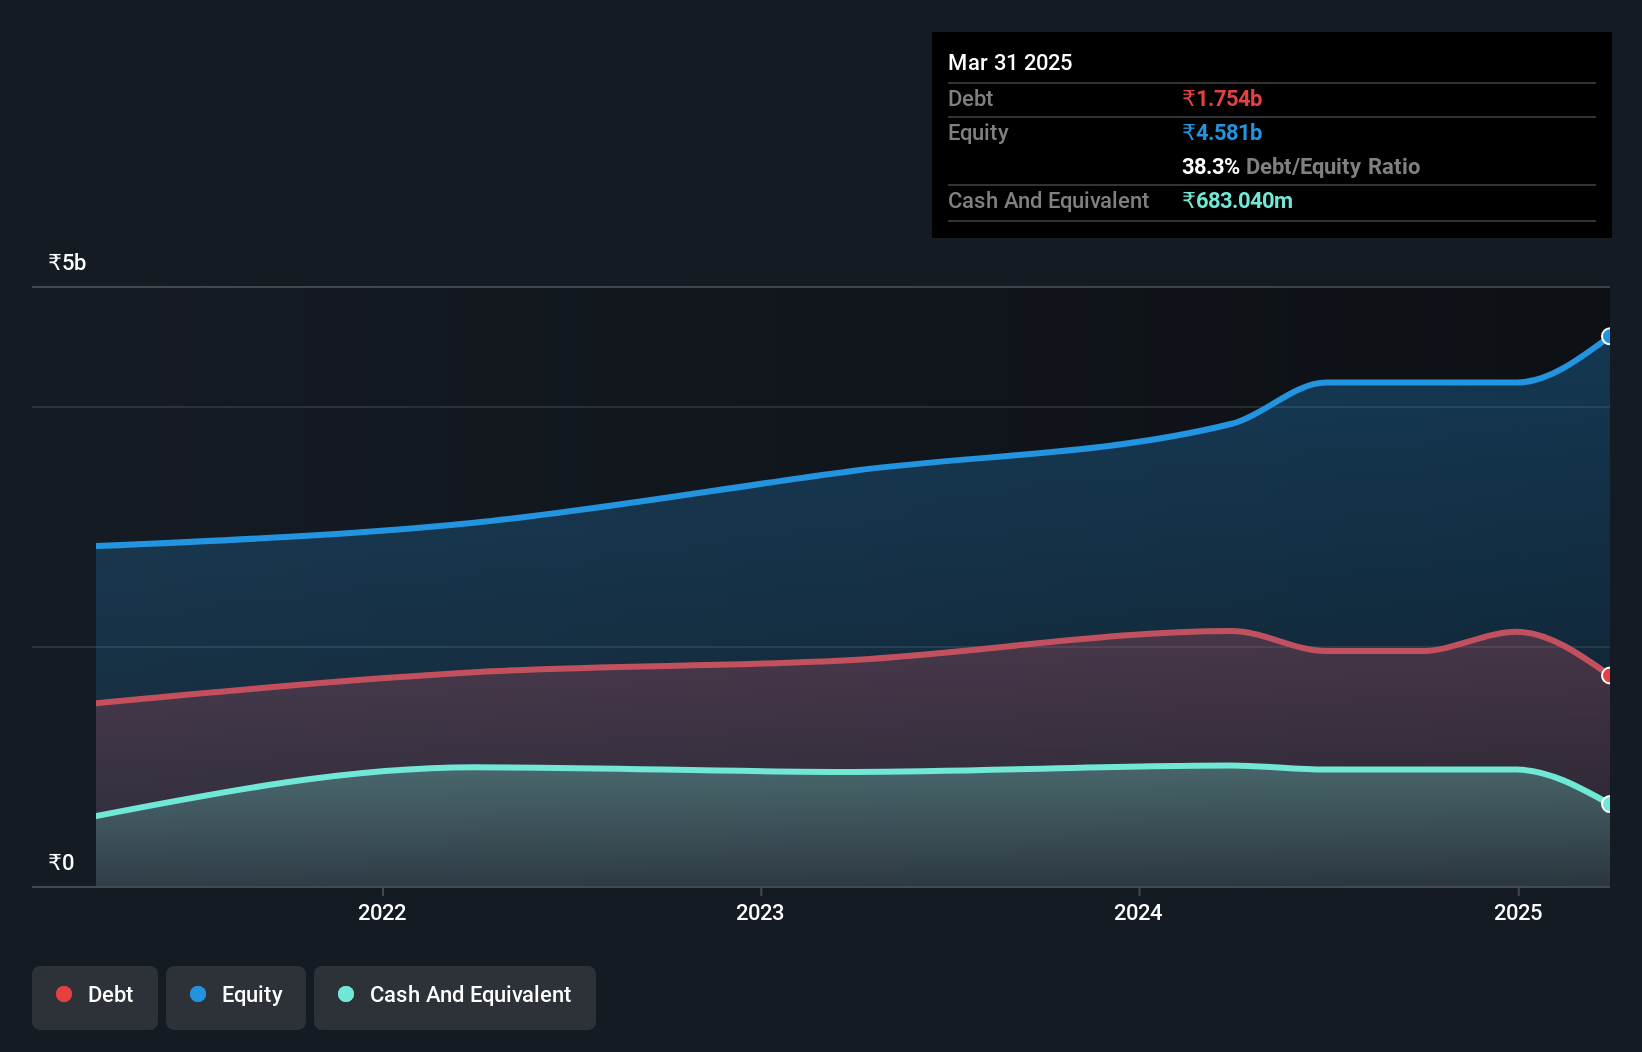The image size is (1642, 1052).
Task: Click the 38.3% Debt/Equity Ratio text
Action: point(1301,166)
